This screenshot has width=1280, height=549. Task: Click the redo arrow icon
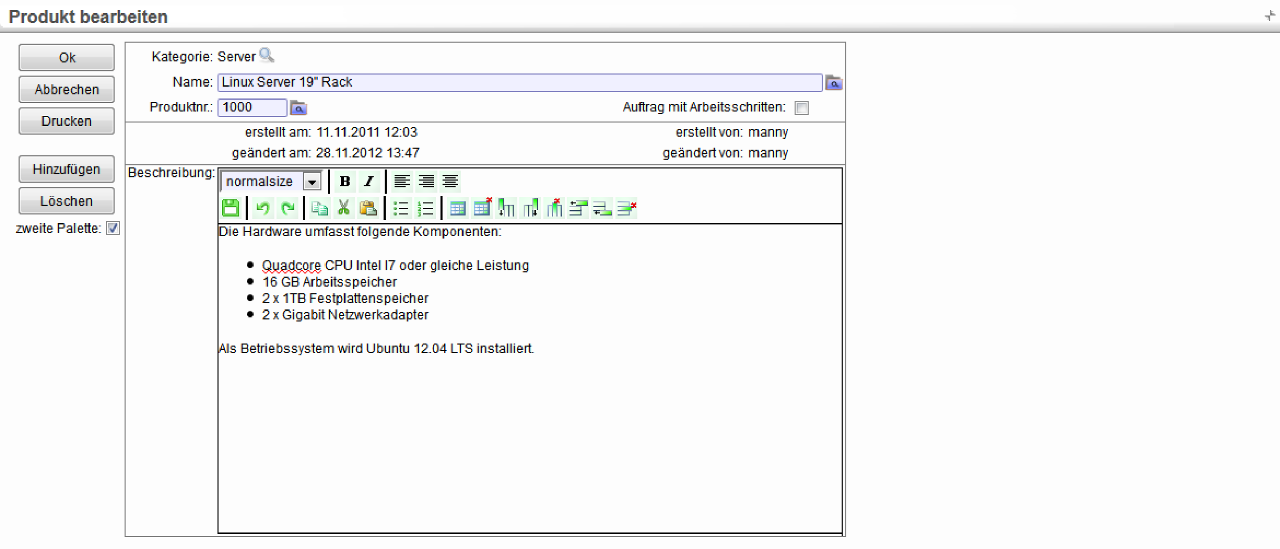coord(287,208)
